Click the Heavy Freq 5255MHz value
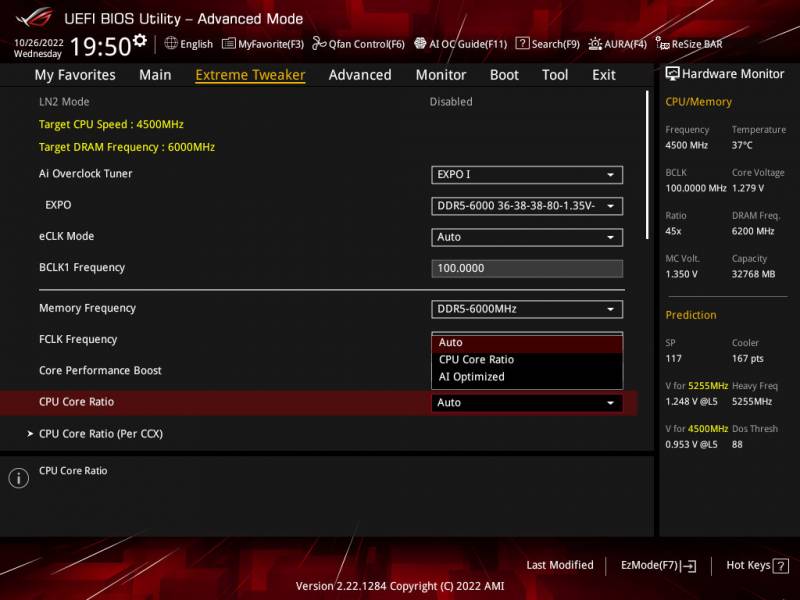800x600 pixels. pos(752,401)
